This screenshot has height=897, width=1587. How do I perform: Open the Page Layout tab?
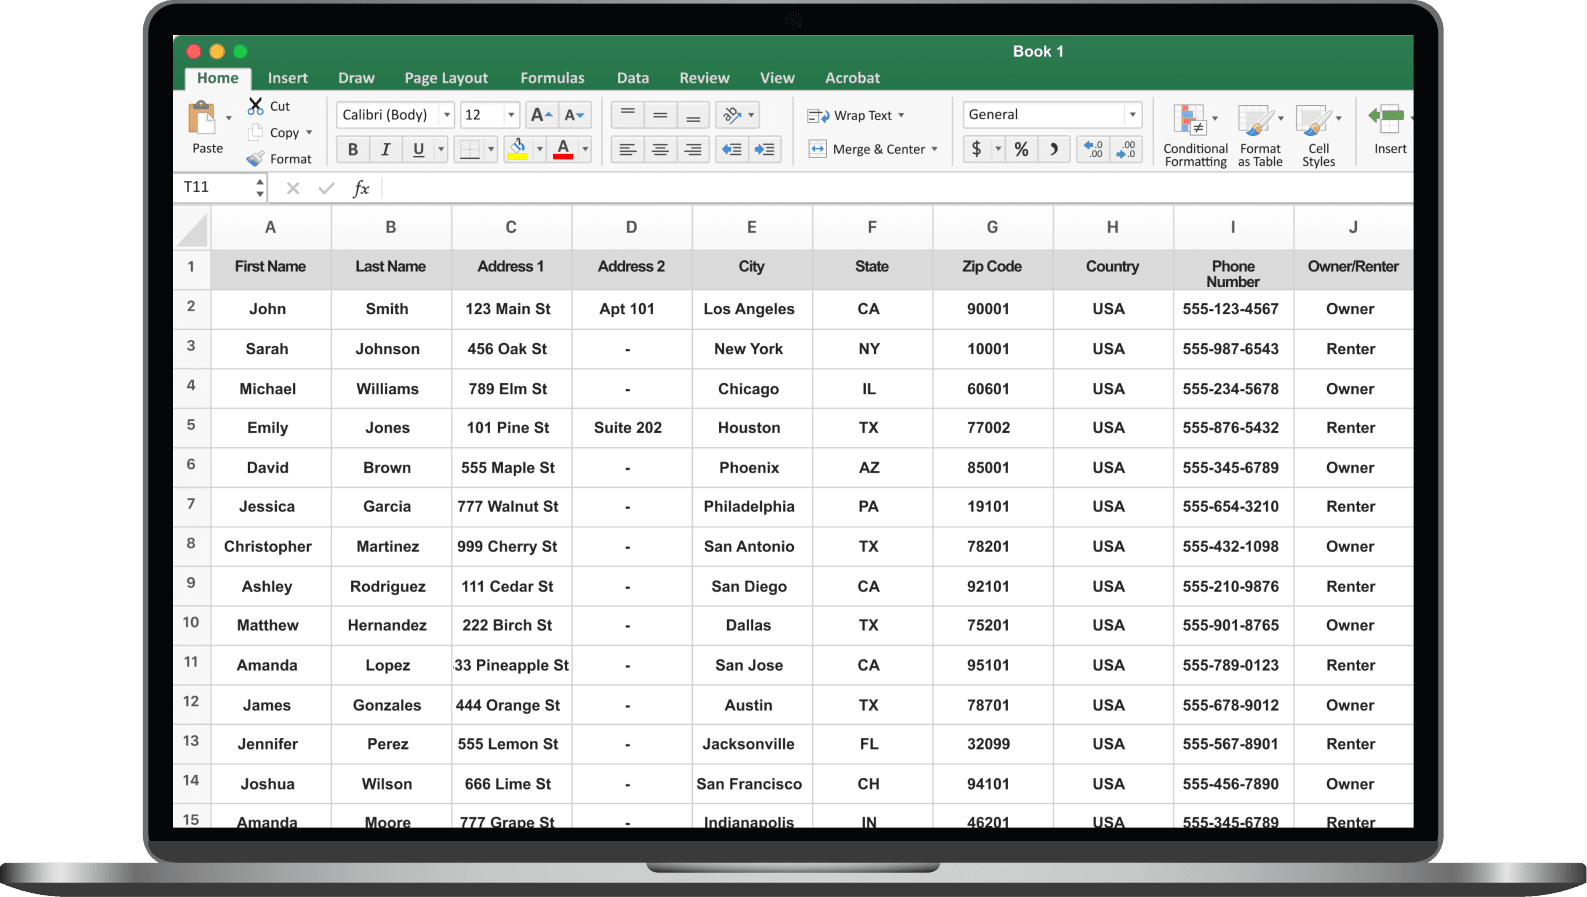pyautogui.click(x=446, y=78)
